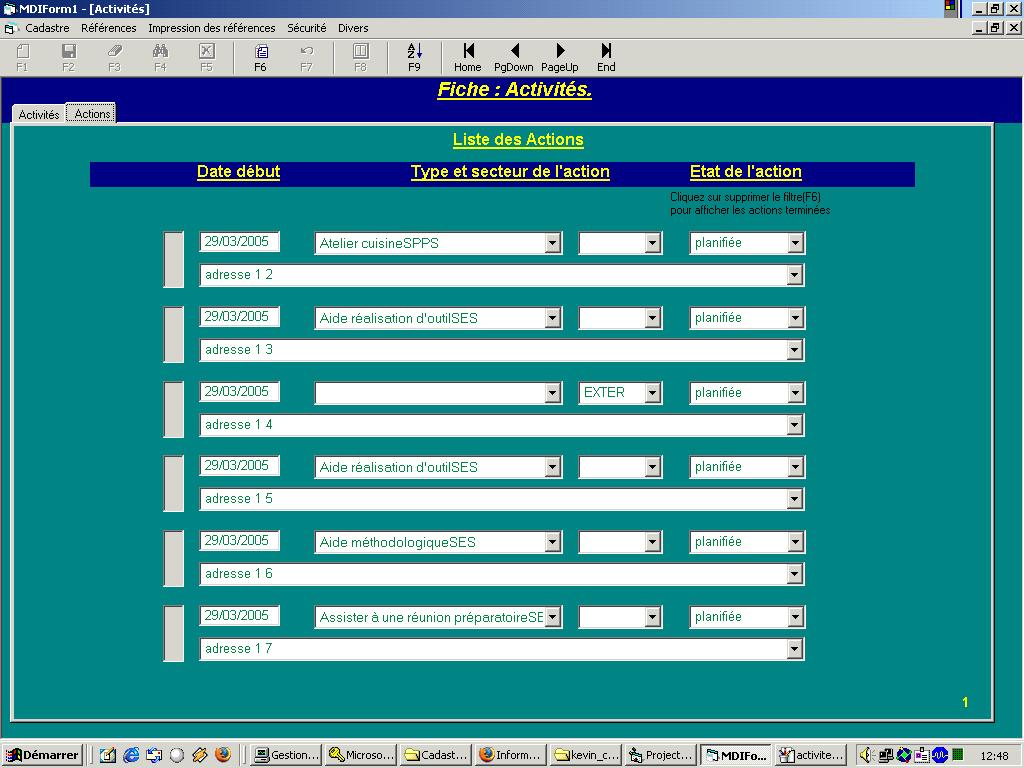This screenshot has height=768, width=1024.
Task: Click the F6 remove filter toolbar icon
Action: [x=260, y=52]
